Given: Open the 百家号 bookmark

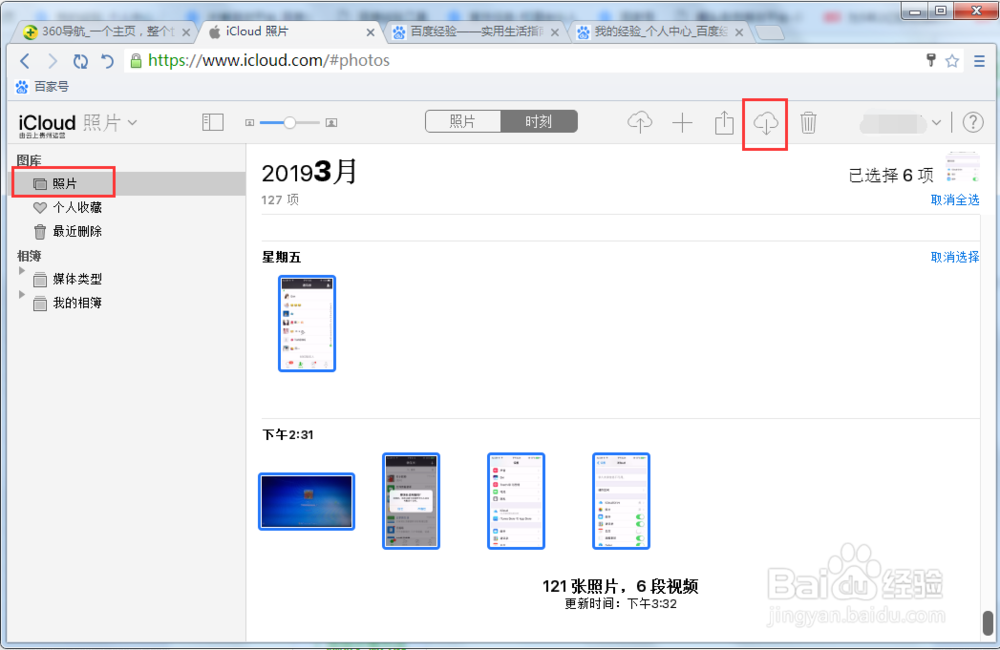Looking at the screenshot, I should (x=42, y=87).
